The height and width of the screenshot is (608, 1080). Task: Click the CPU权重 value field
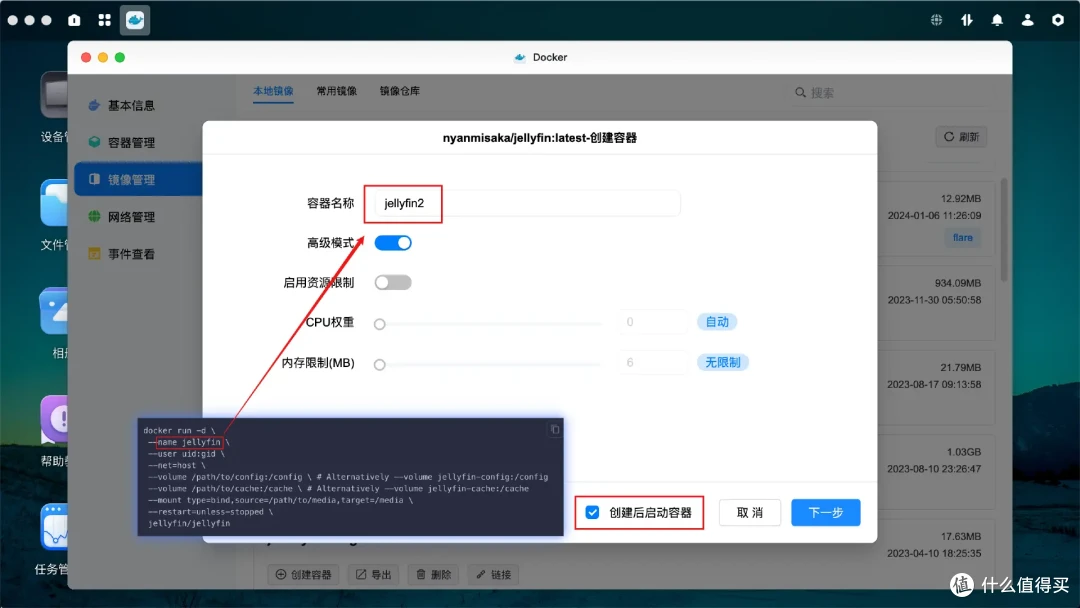(653, 322)
